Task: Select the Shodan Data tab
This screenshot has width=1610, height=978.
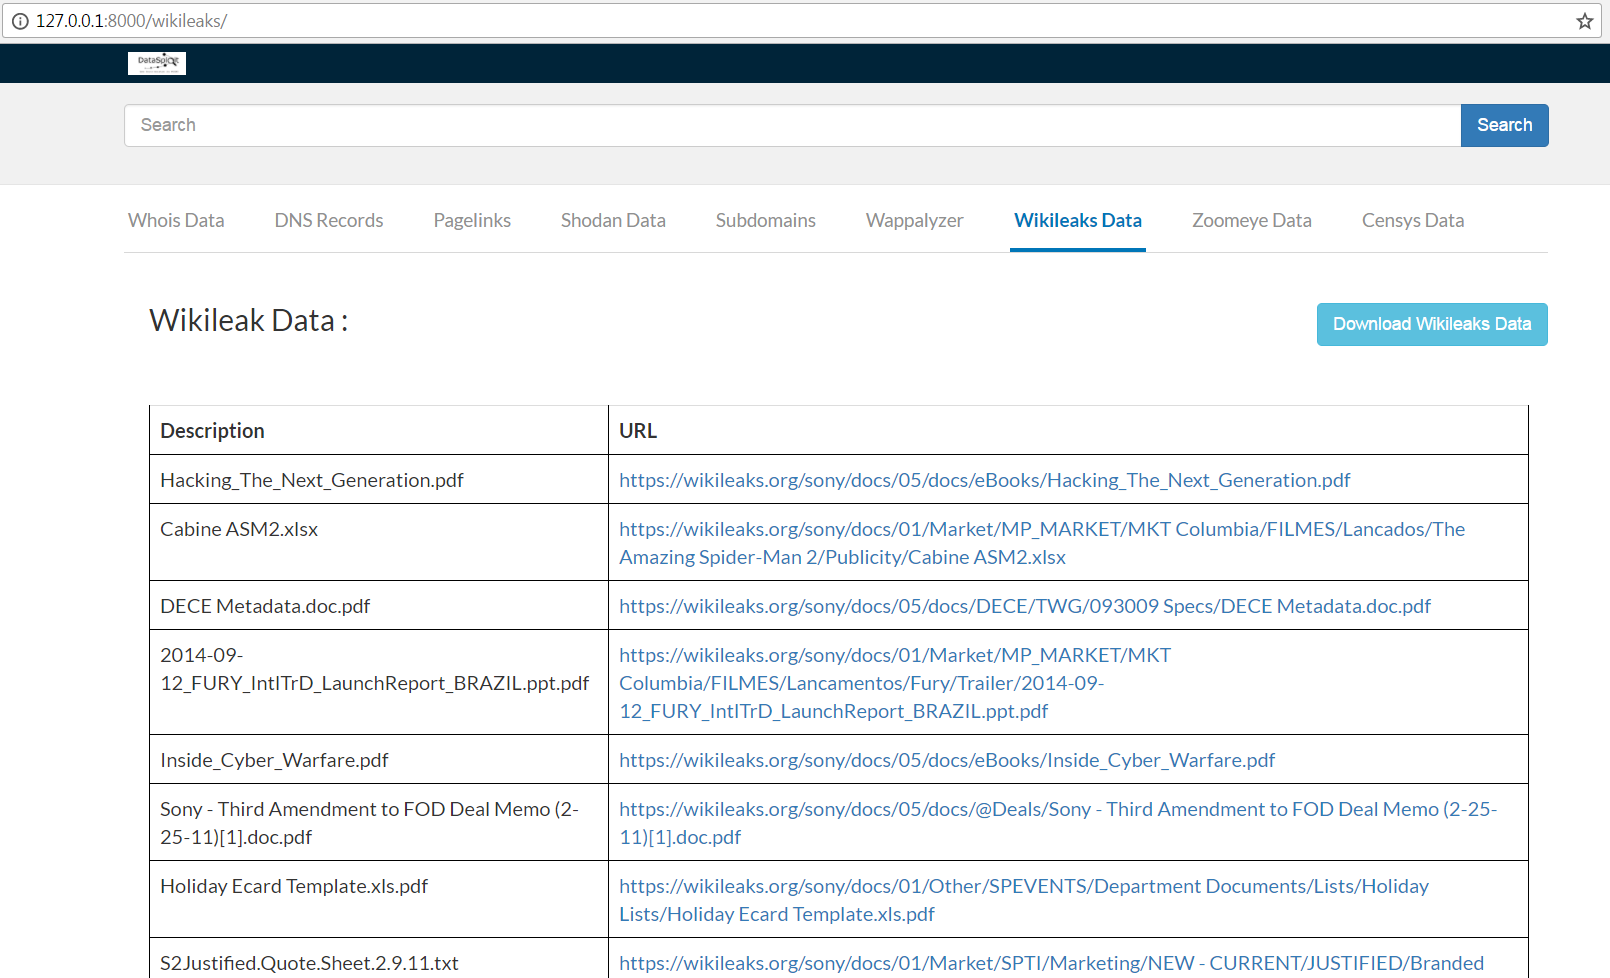Action: (x=613, y=220)
